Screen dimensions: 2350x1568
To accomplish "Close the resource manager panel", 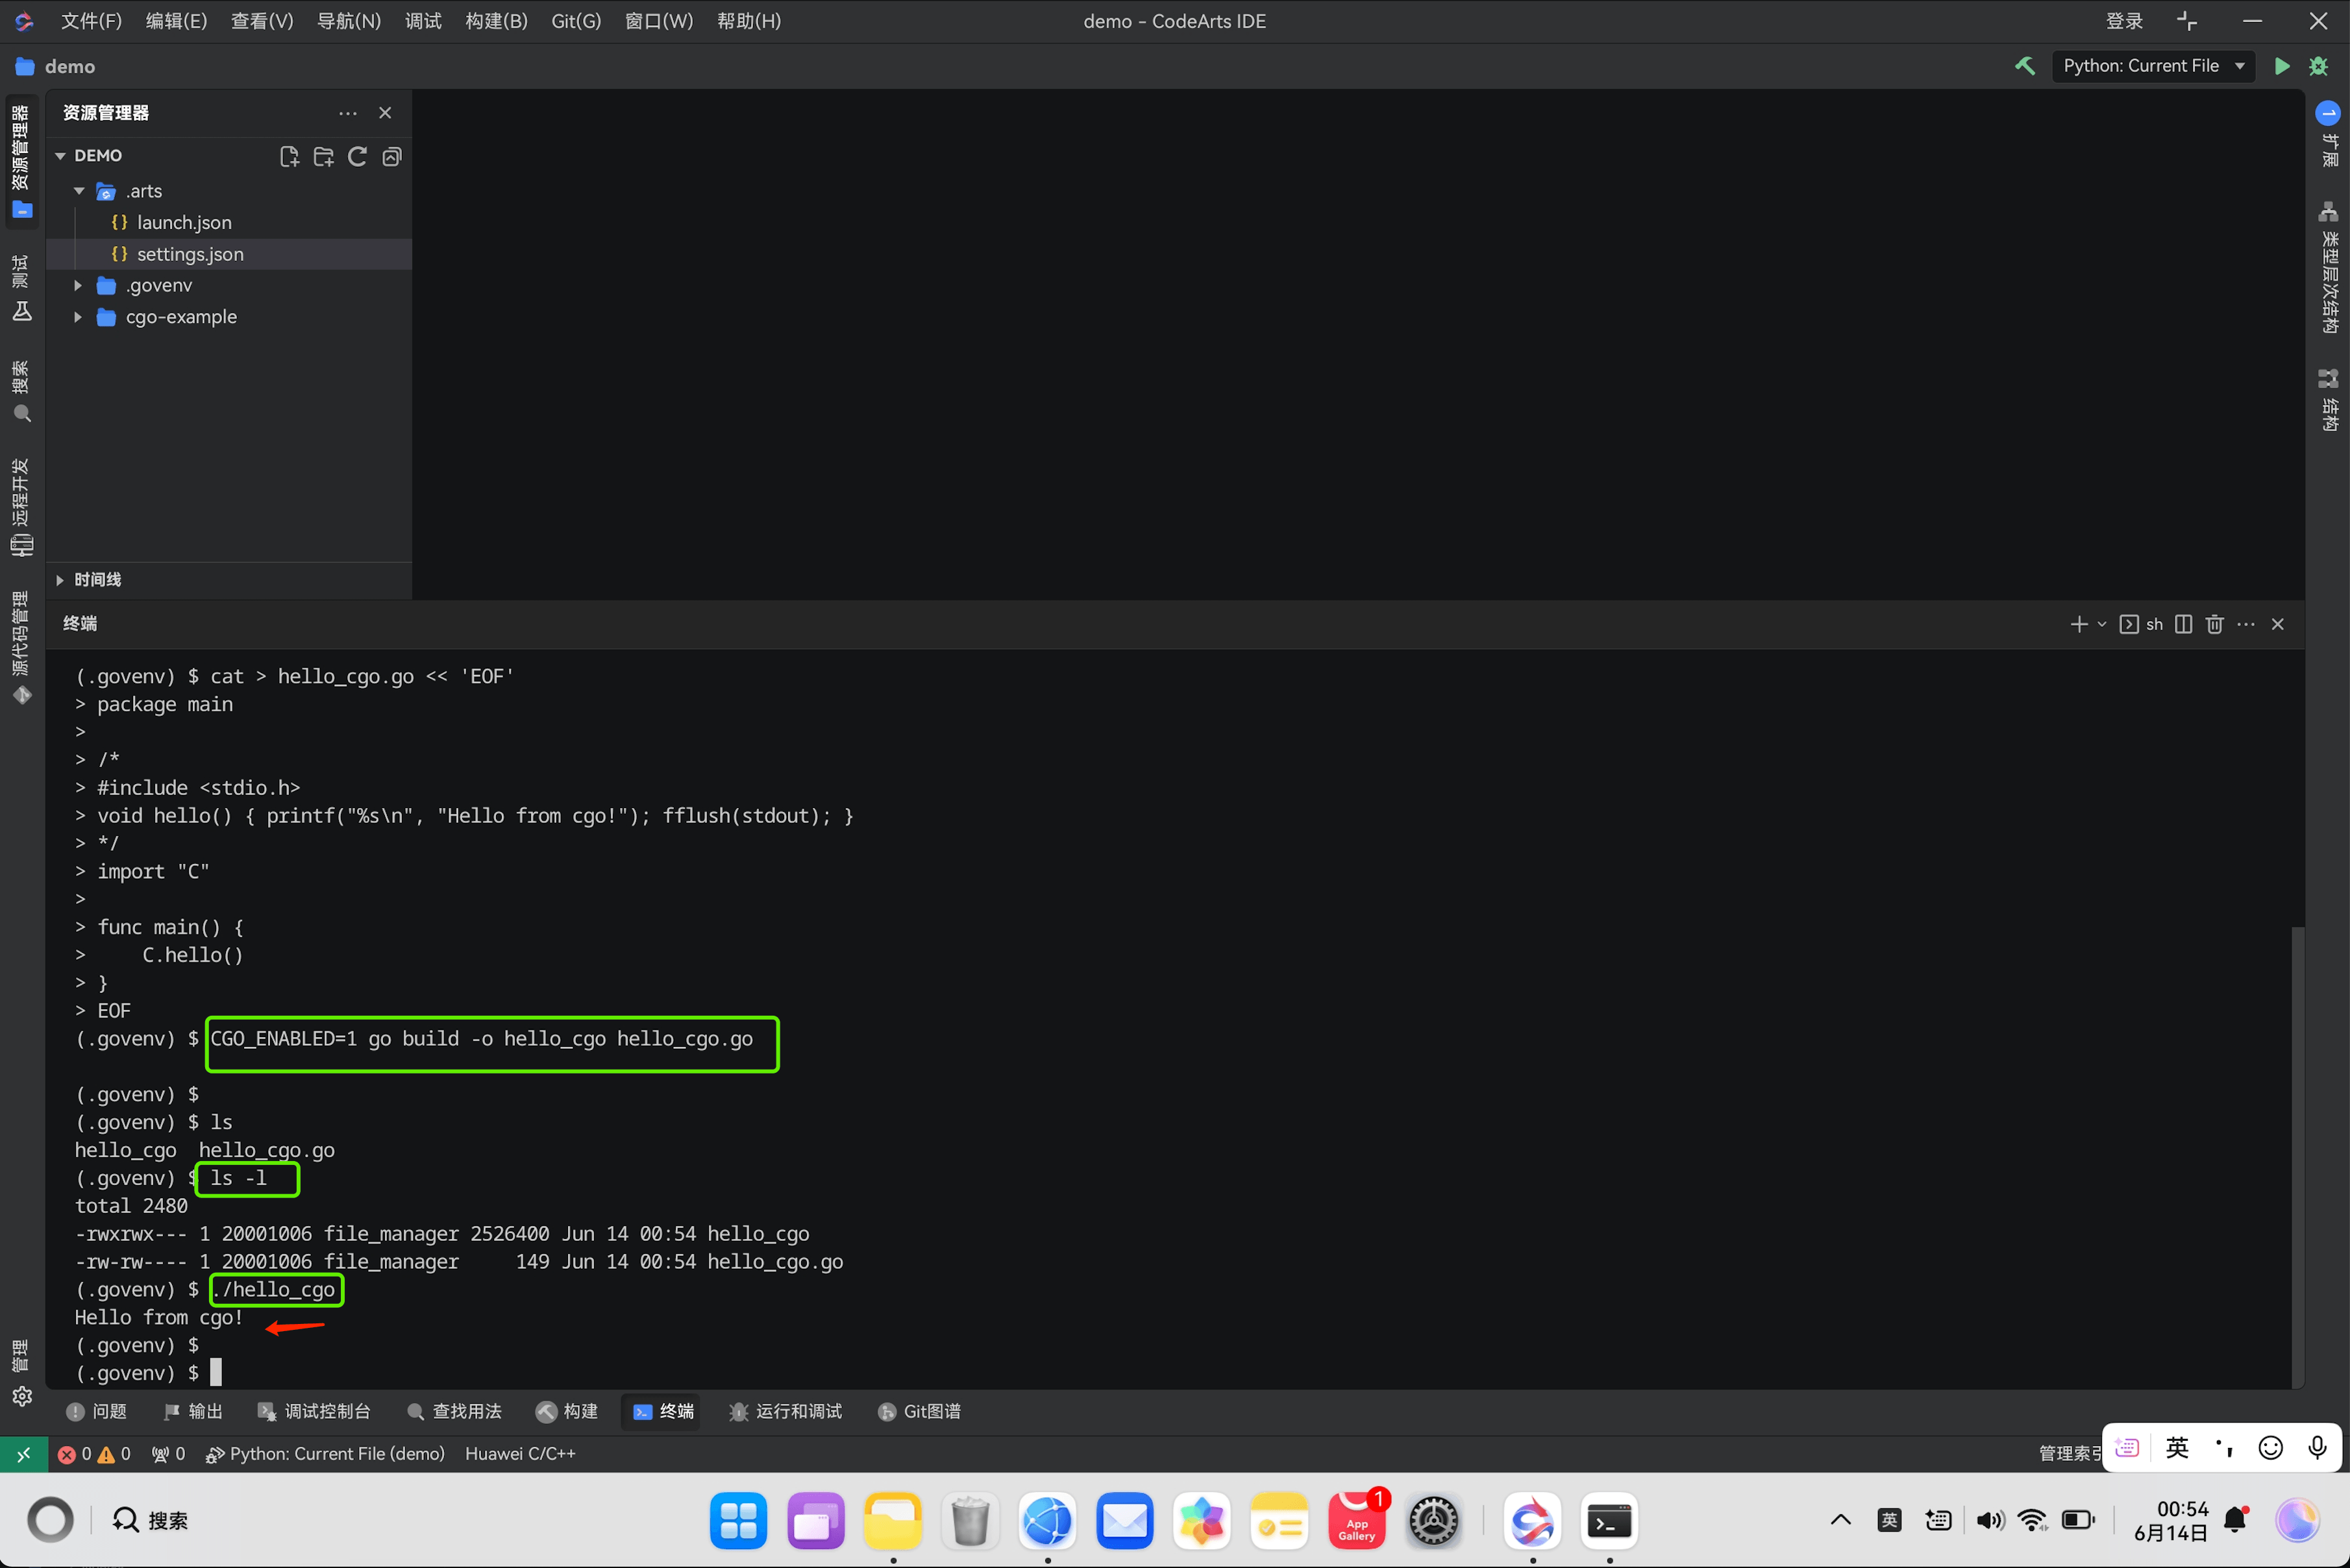I will (x=385, y=113).
